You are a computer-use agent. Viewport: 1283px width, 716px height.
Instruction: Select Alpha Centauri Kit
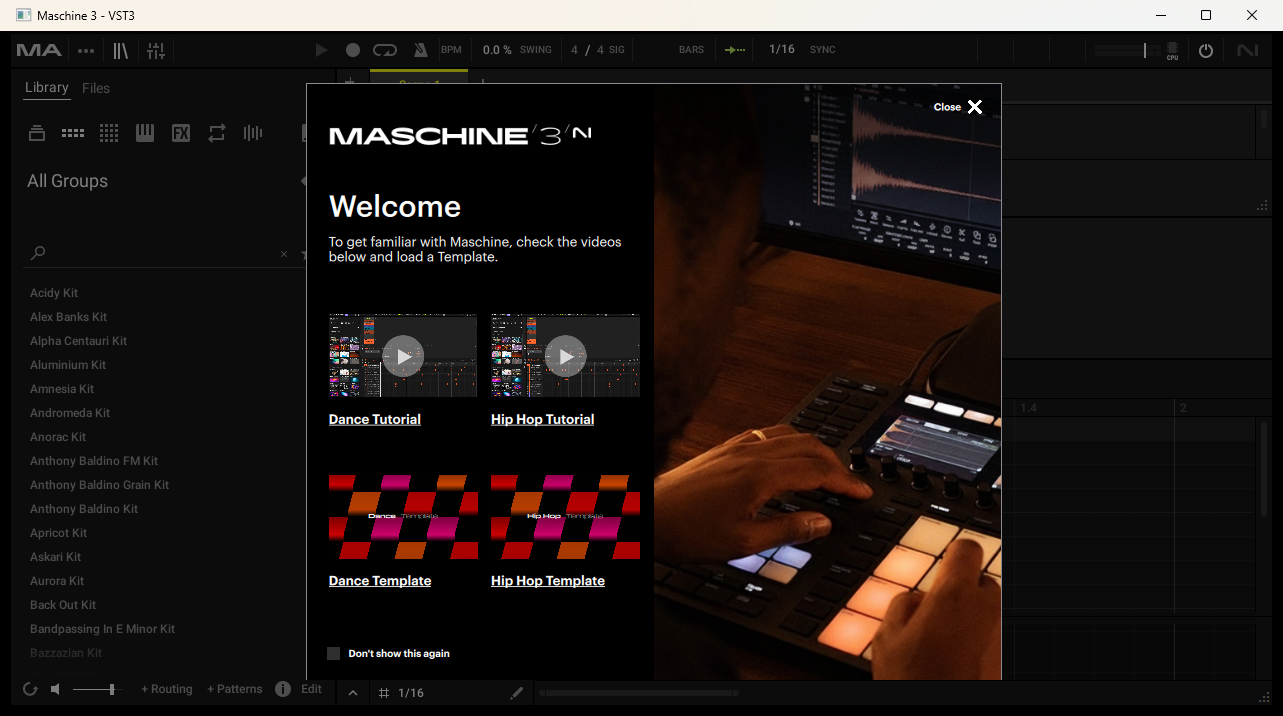pyautogui.click(x=78, y=341)
